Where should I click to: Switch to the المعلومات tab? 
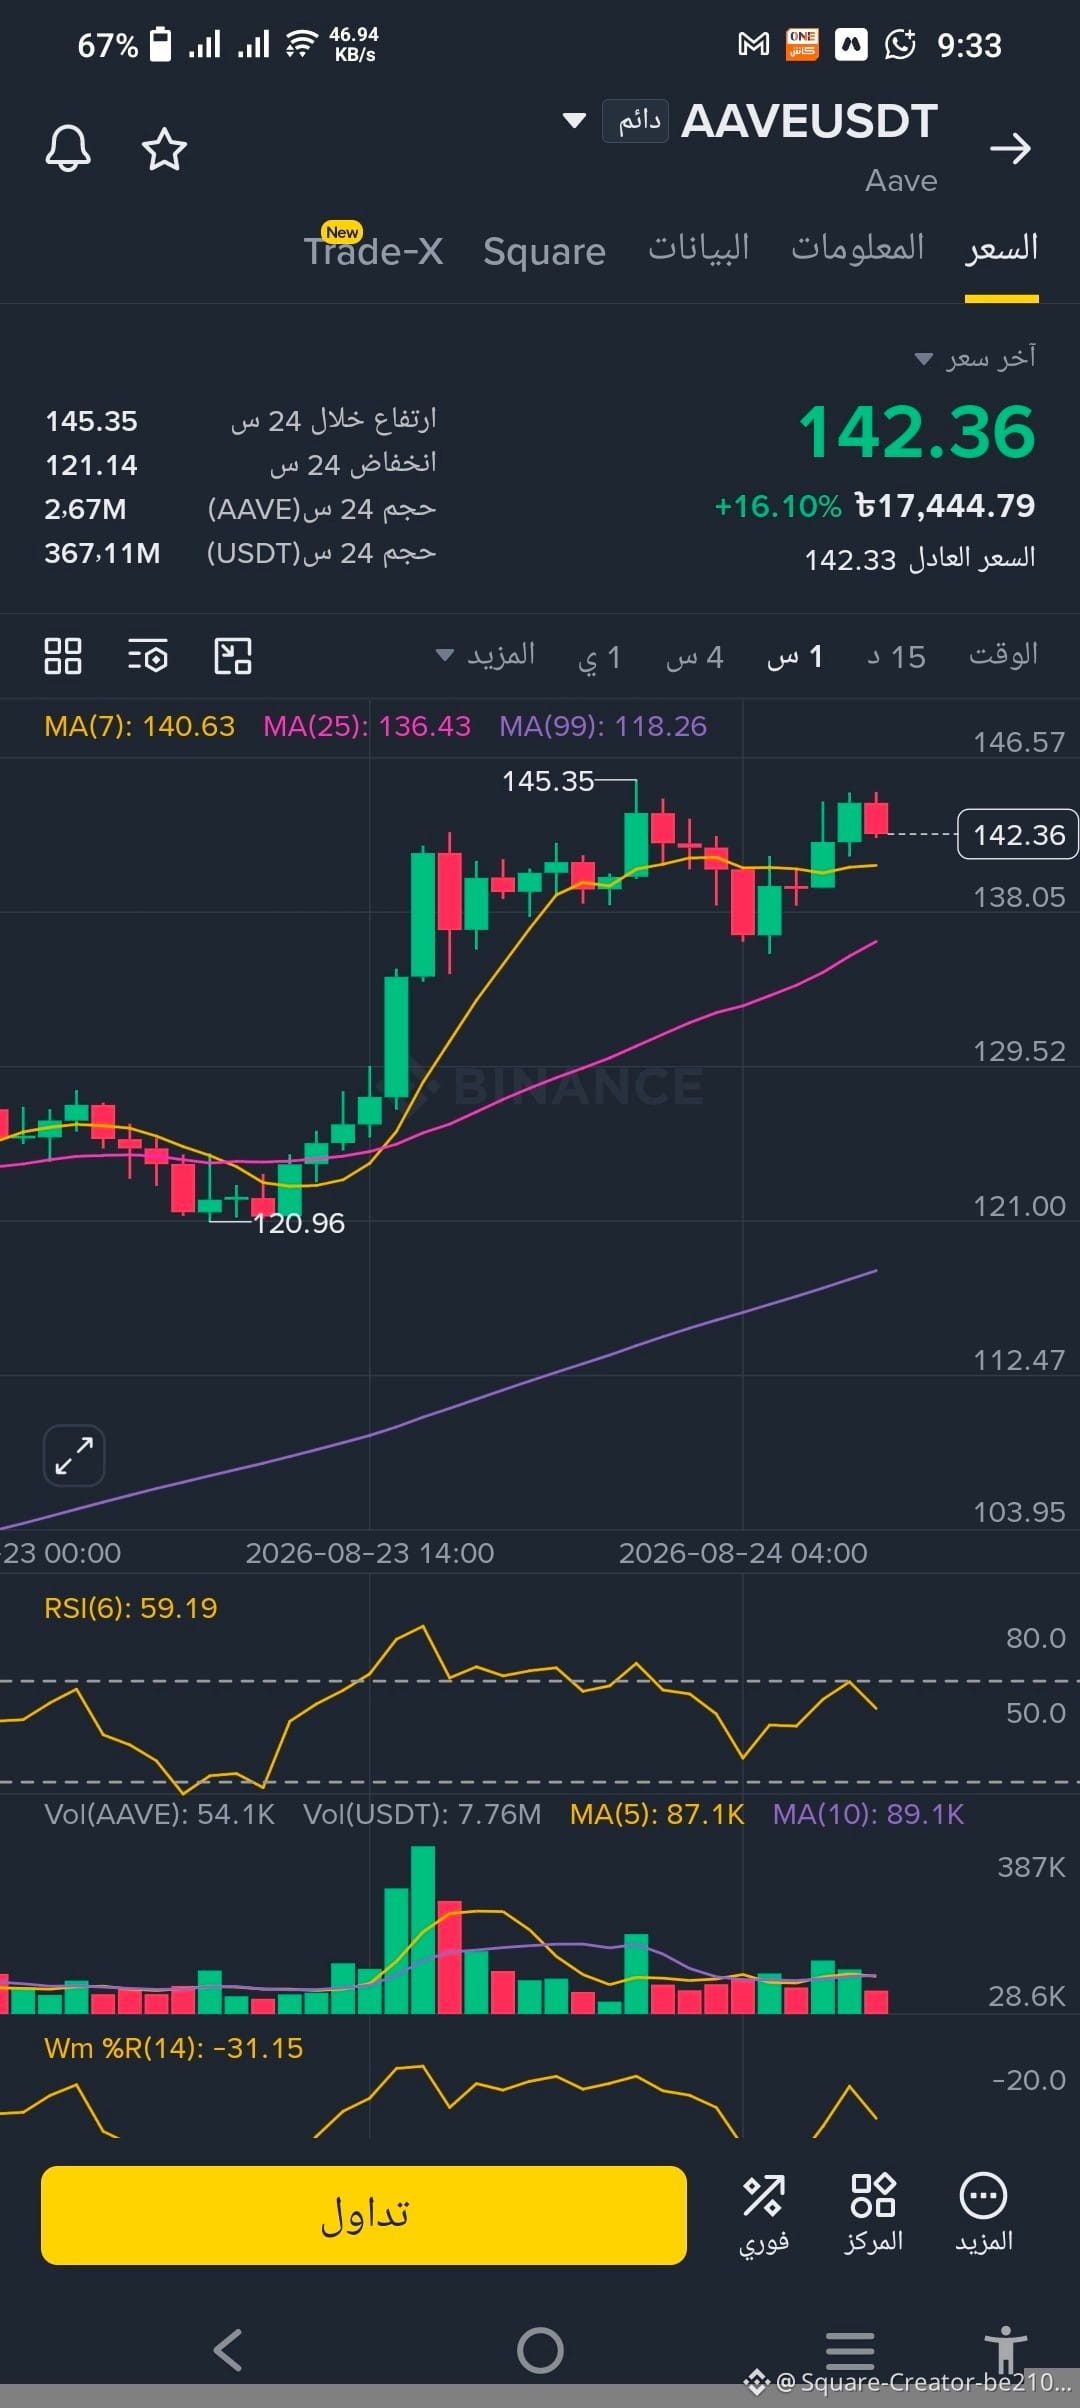point(858,248)
